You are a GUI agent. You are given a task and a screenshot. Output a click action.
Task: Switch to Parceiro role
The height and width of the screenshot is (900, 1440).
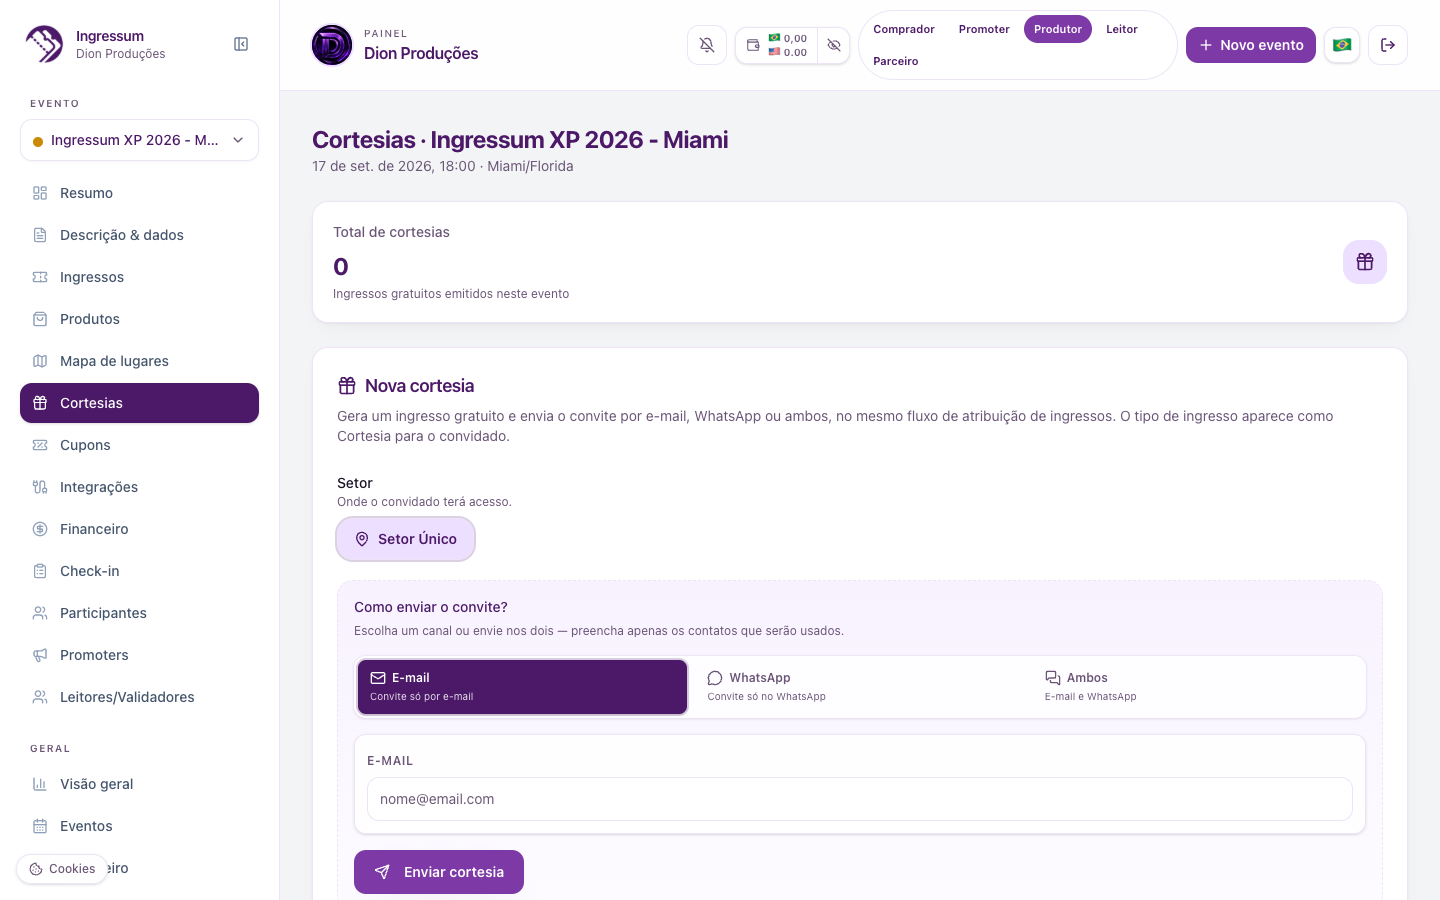click(x=896, y=61)
